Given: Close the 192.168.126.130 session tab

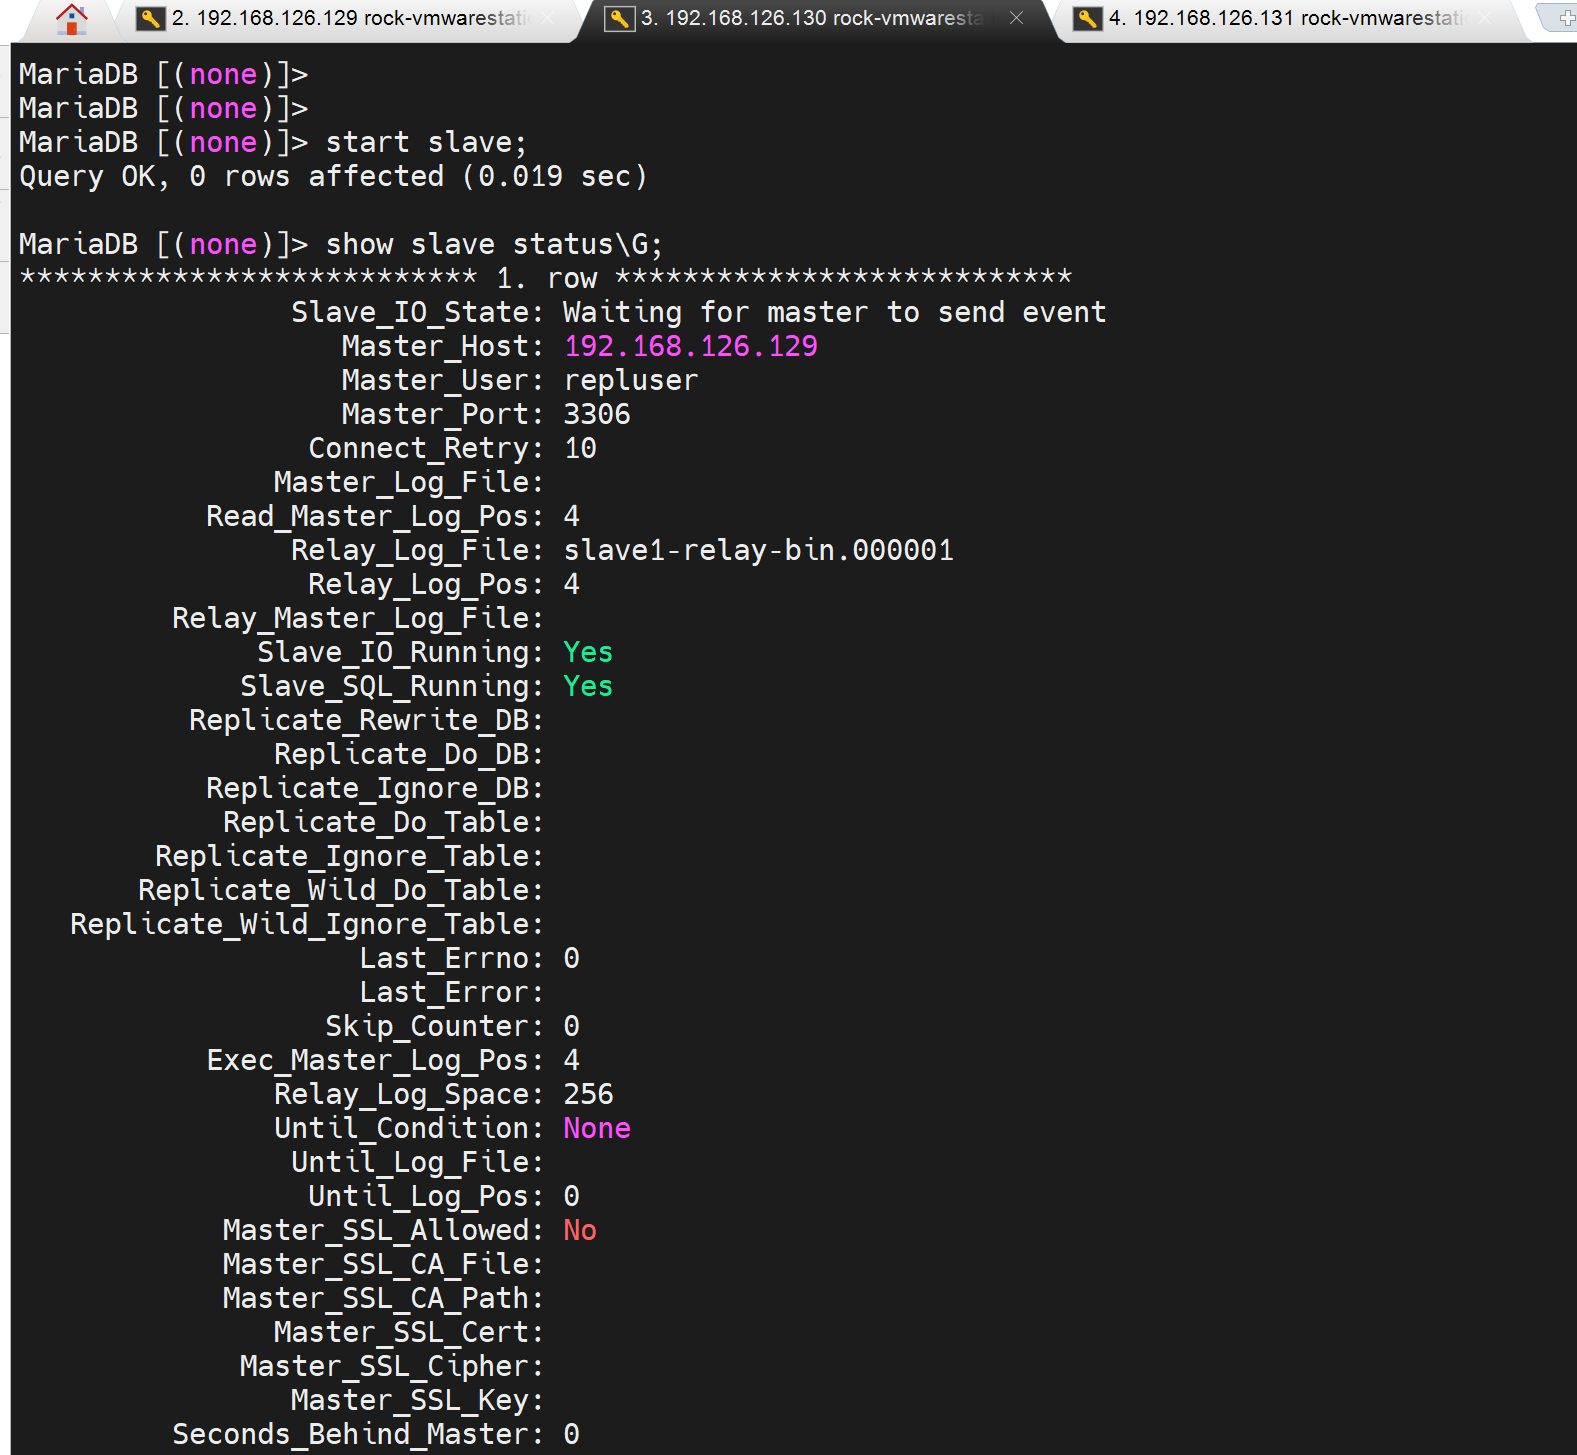Looking at the screenshot, I should [x=1016, y=18].
